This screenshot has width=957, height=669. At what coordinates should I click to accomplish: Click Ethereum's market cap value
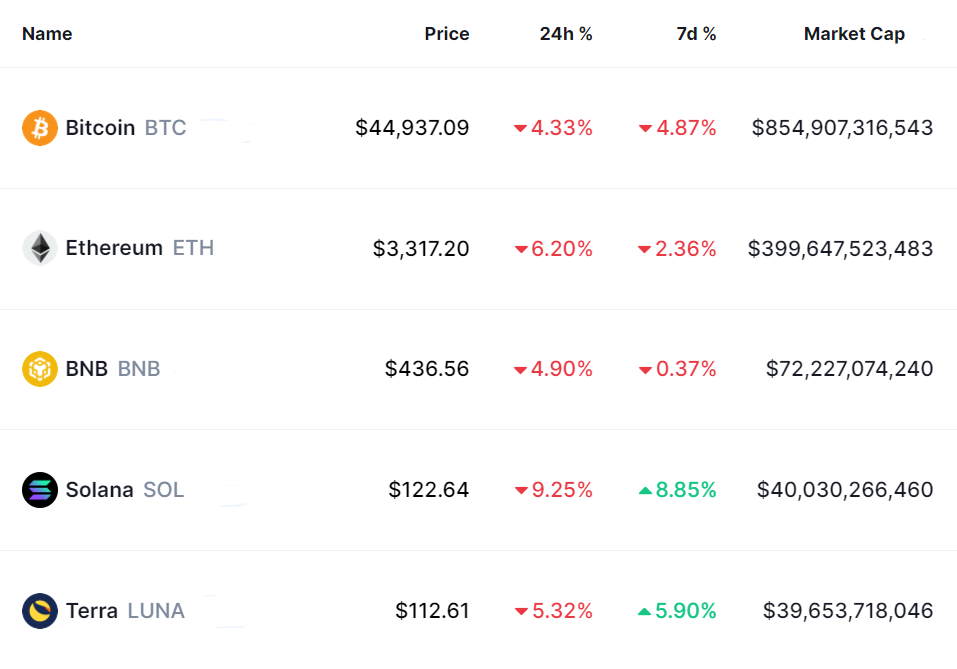pyautogui.click(x=840, y=248)
